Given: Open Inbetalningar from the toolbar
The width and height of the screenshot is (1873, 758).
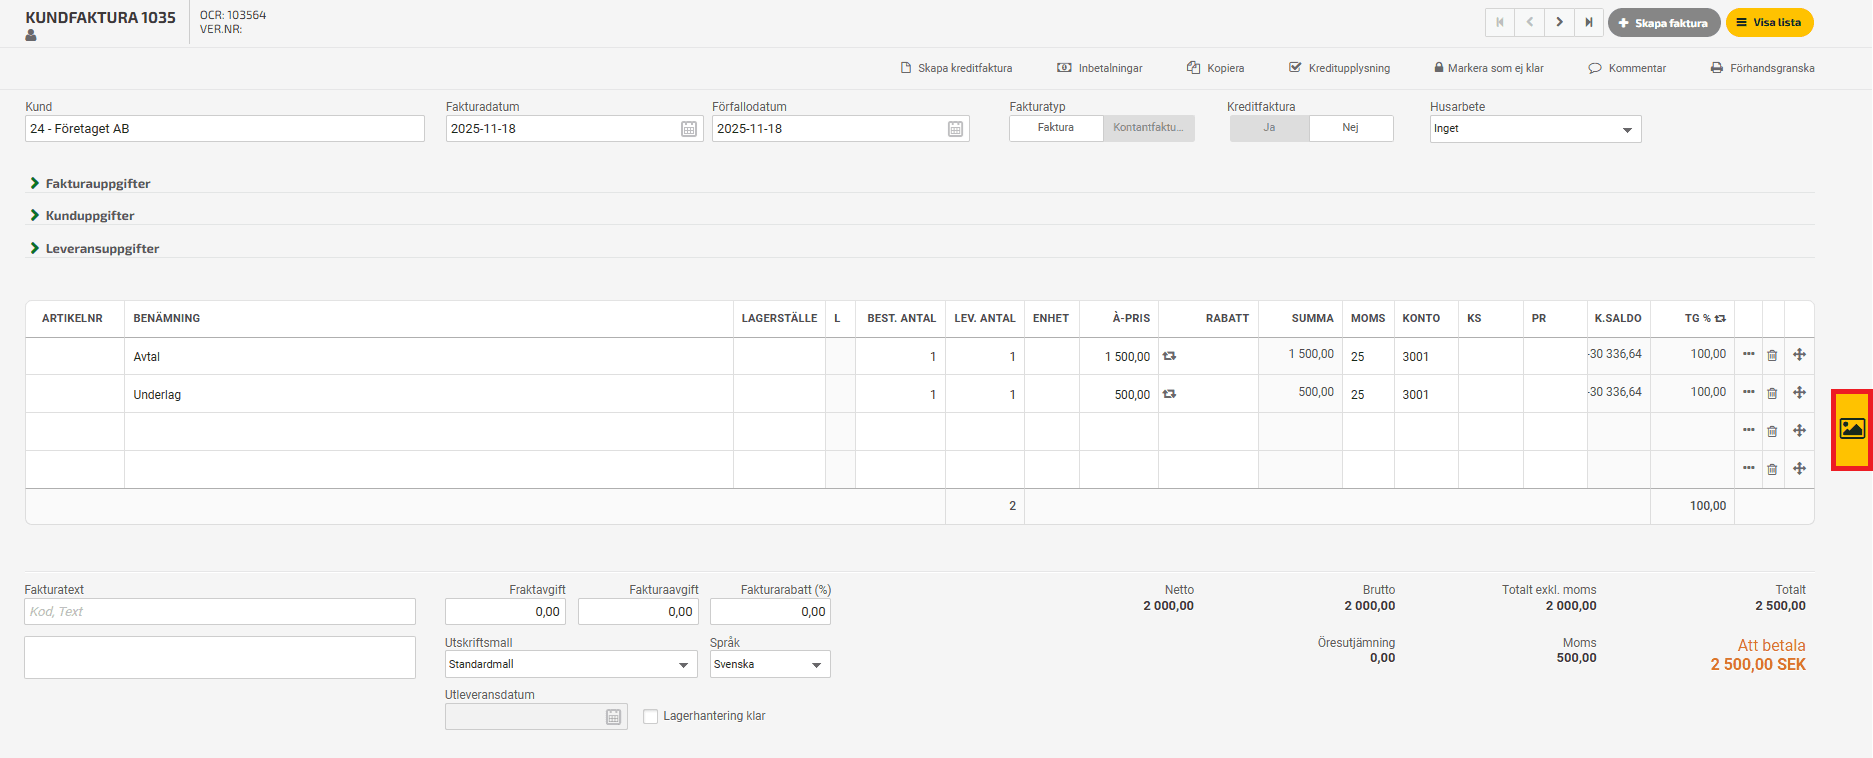Looking at the screenshot, I should click(x=1100, y=68).
